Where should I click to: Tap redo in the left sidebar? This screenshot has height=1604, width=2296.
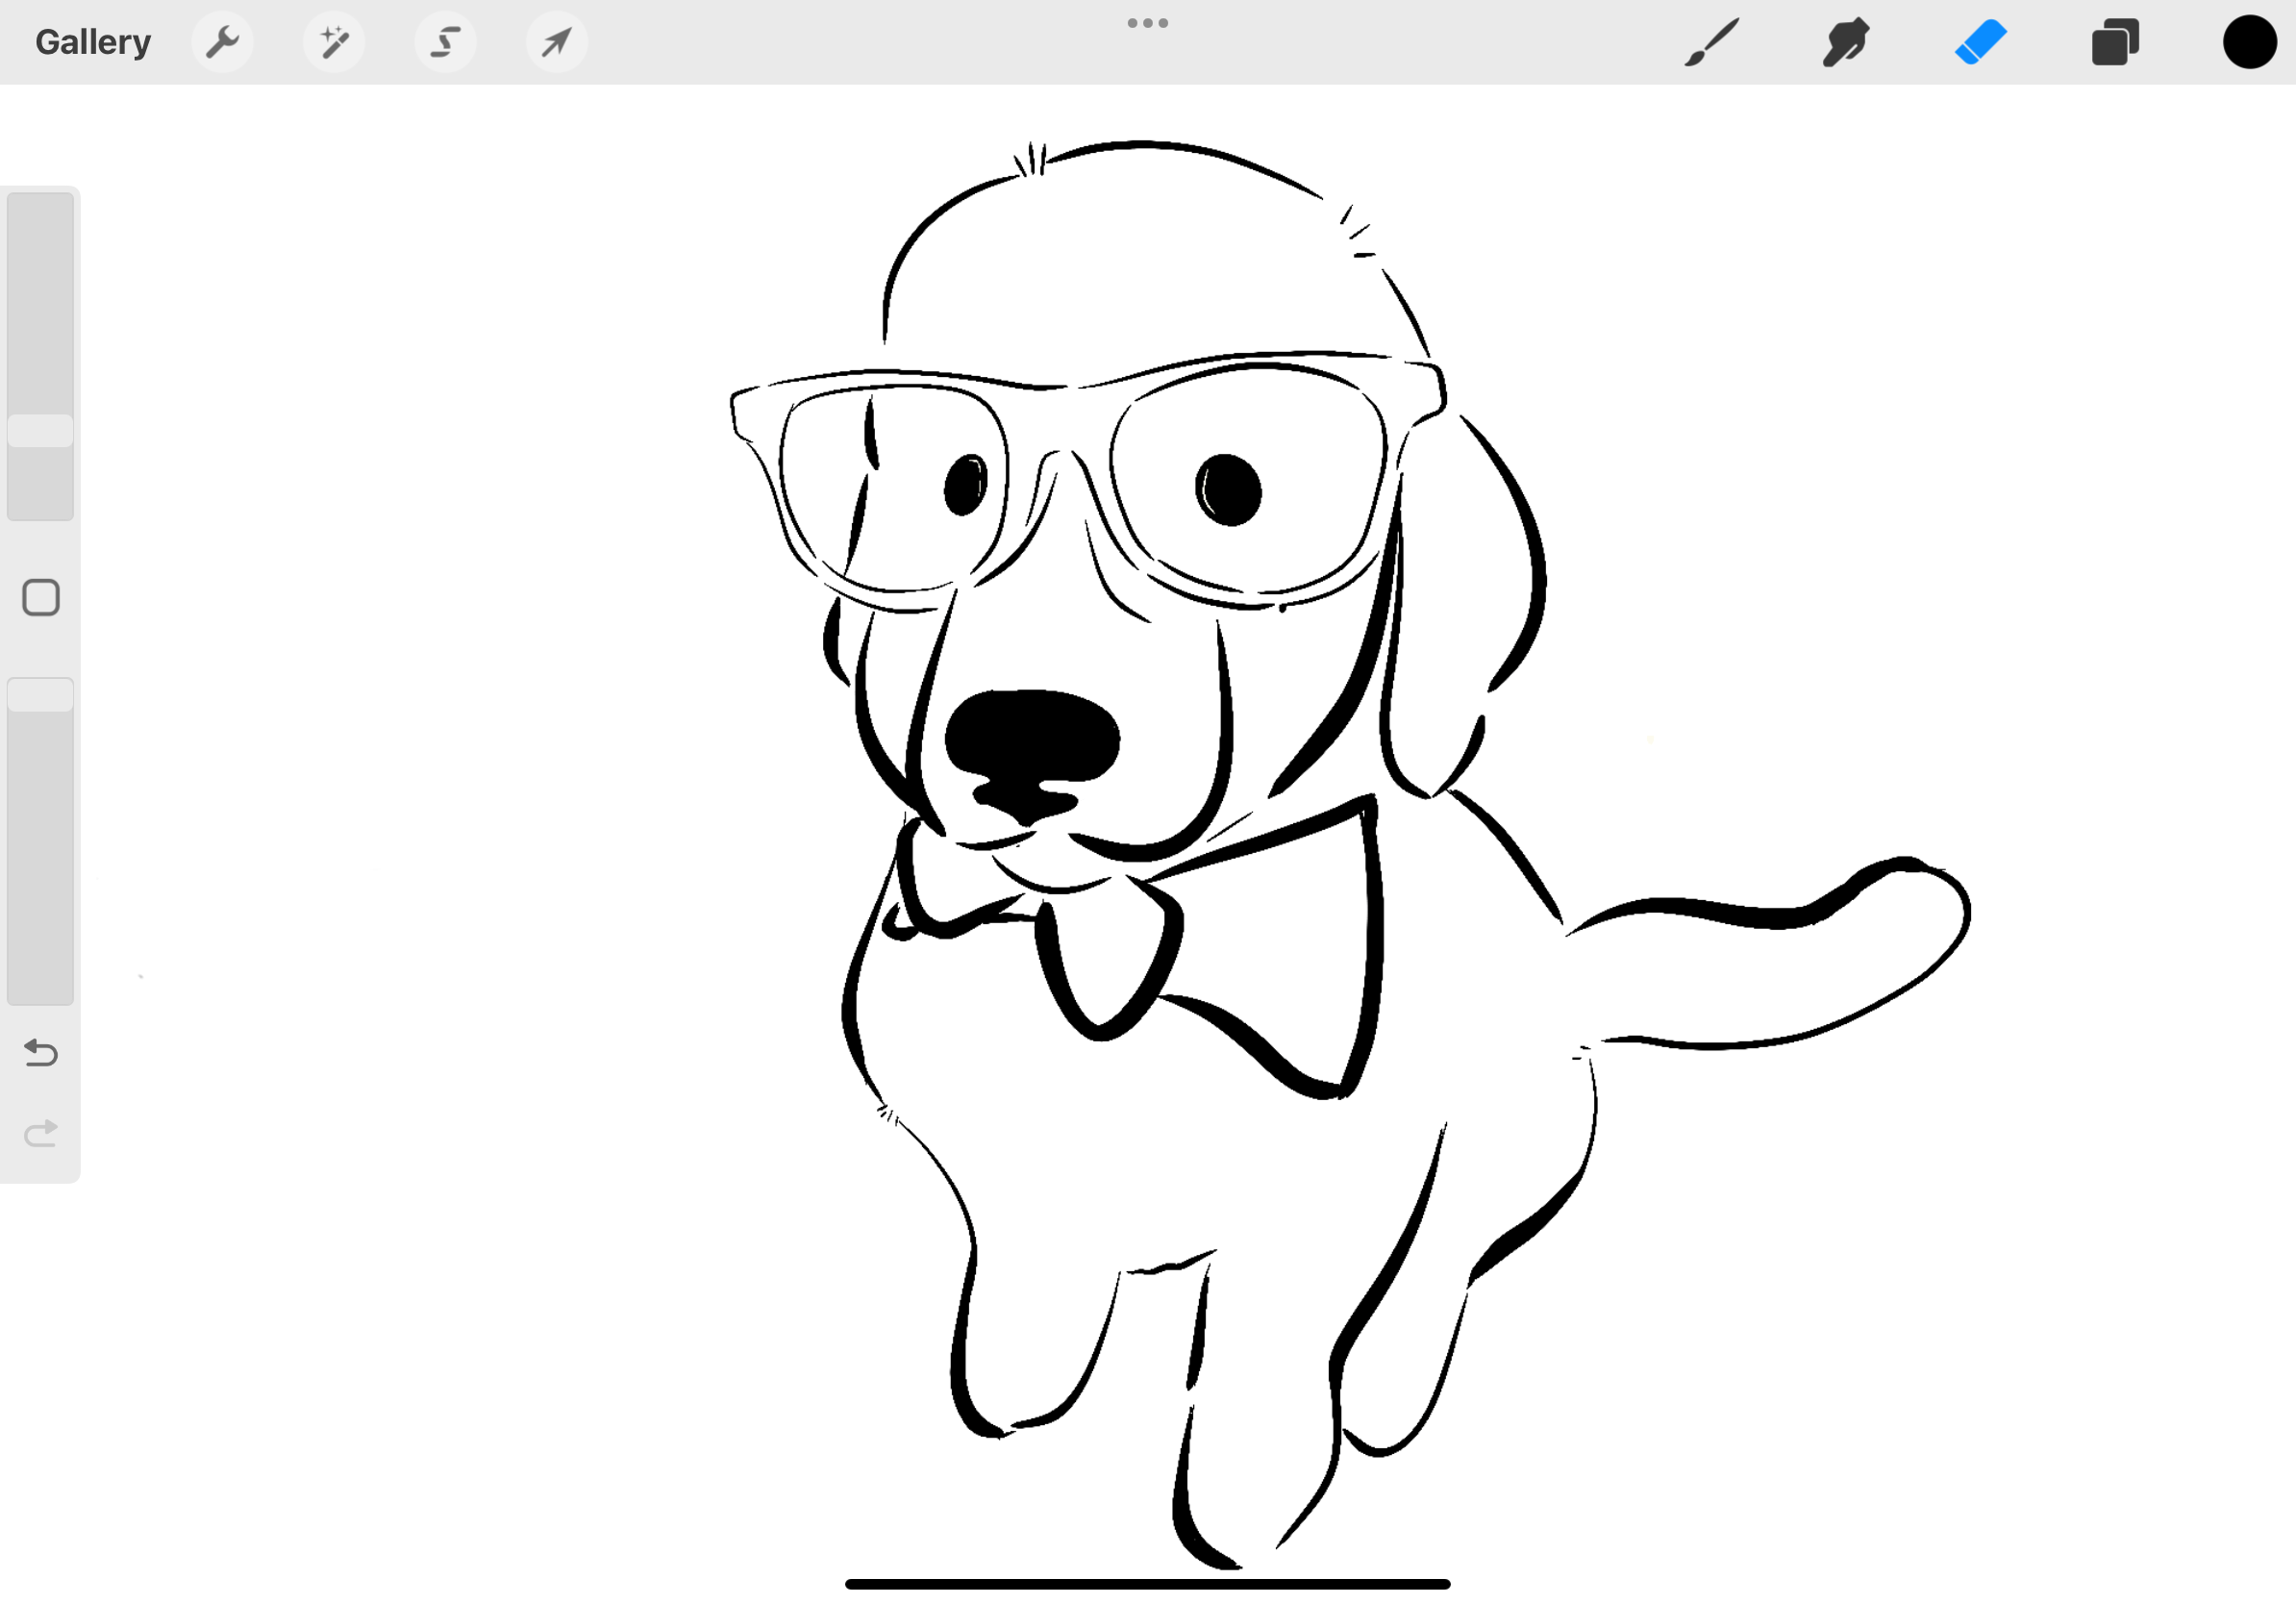point(40,1131)
